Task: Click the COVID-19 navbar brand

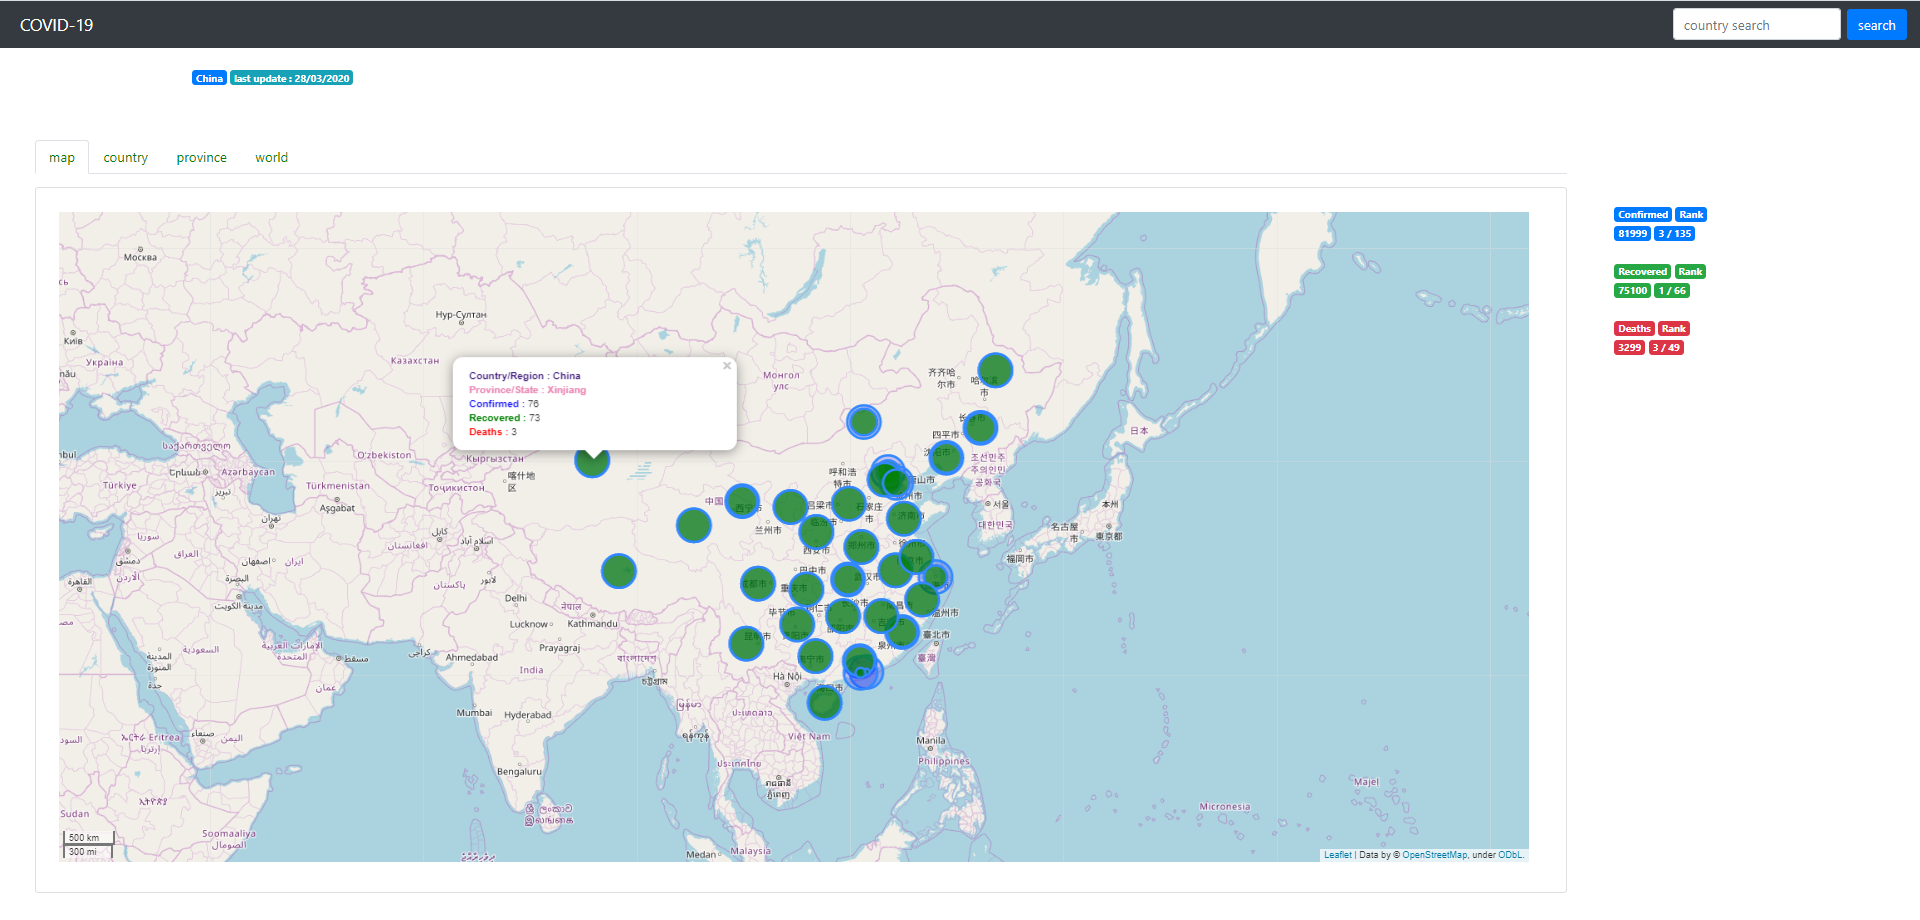Action: tap(57, 25)
